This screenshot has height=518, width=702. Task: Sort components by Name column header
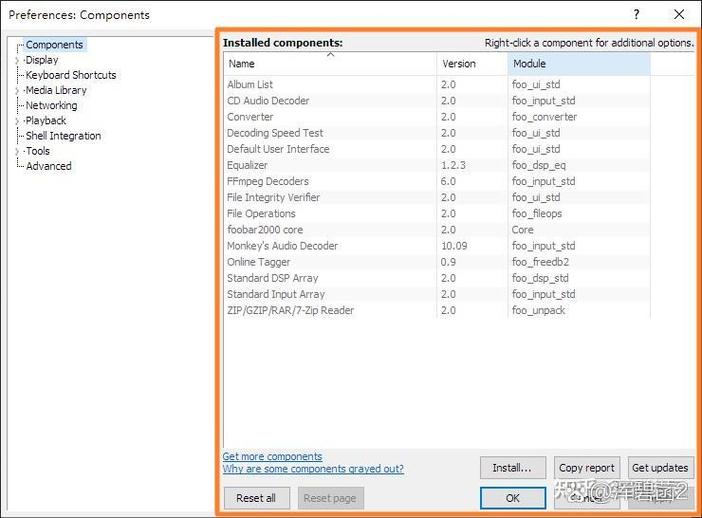(x=330, y=64)
